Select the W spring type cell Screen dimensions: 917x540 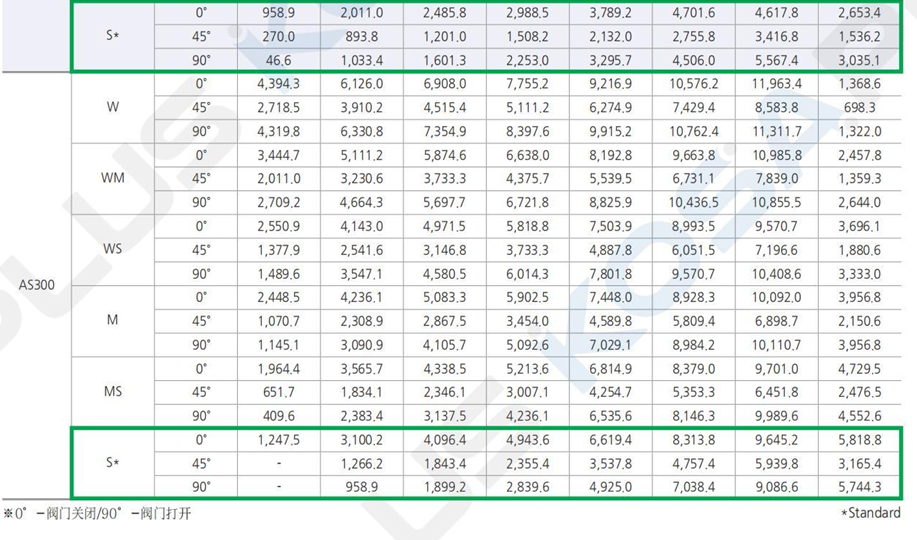tap(113, 107)
